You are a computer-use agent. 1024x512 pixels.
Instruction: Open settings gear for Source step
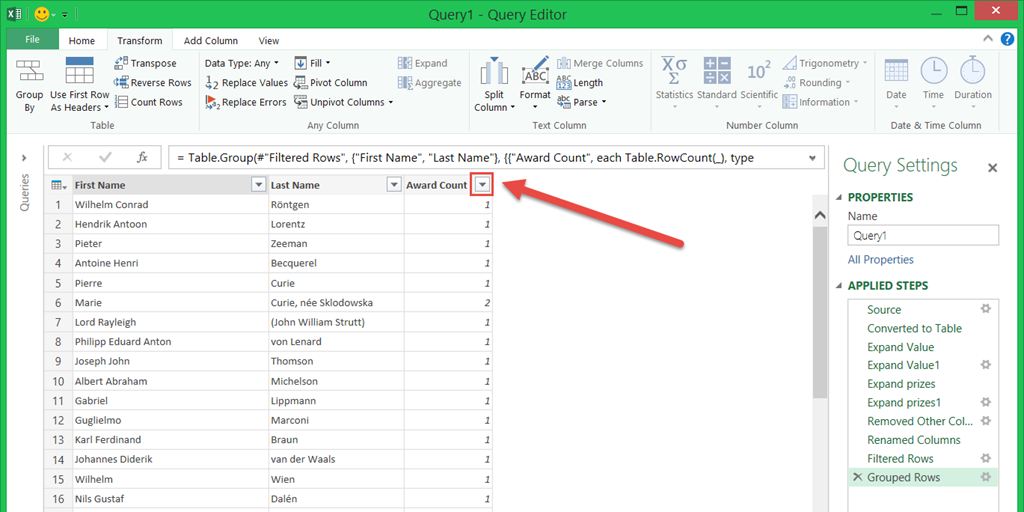tap(985, 309)
